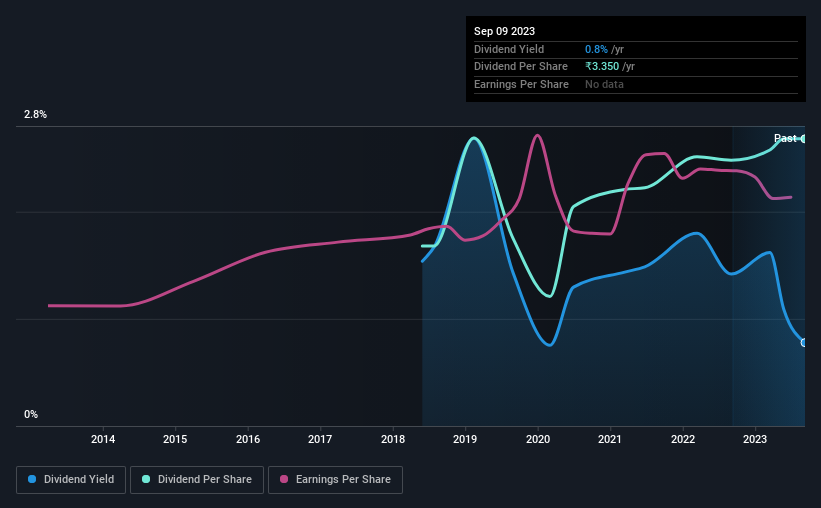Click the 0.8% Dividend Yield value
The image size is (821, 508).
pyautogui.click(x=596, y=49)
